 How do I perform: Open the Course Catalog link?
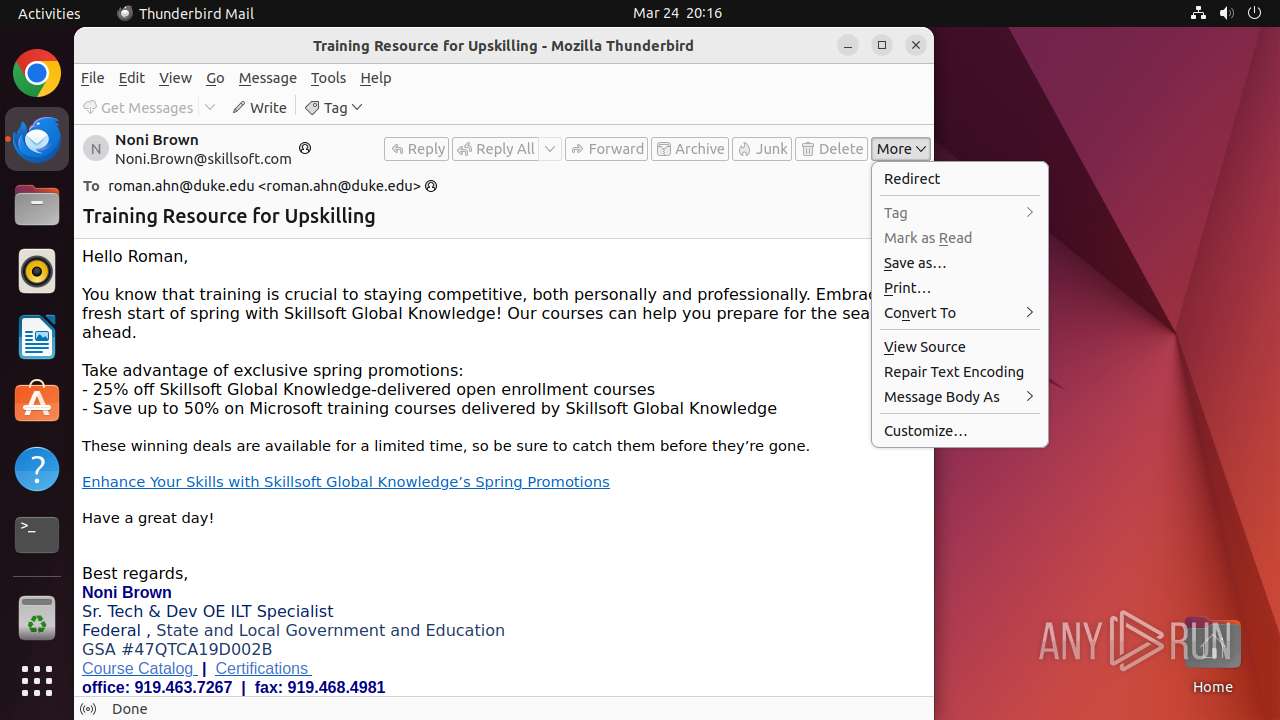tap(139, 668)
